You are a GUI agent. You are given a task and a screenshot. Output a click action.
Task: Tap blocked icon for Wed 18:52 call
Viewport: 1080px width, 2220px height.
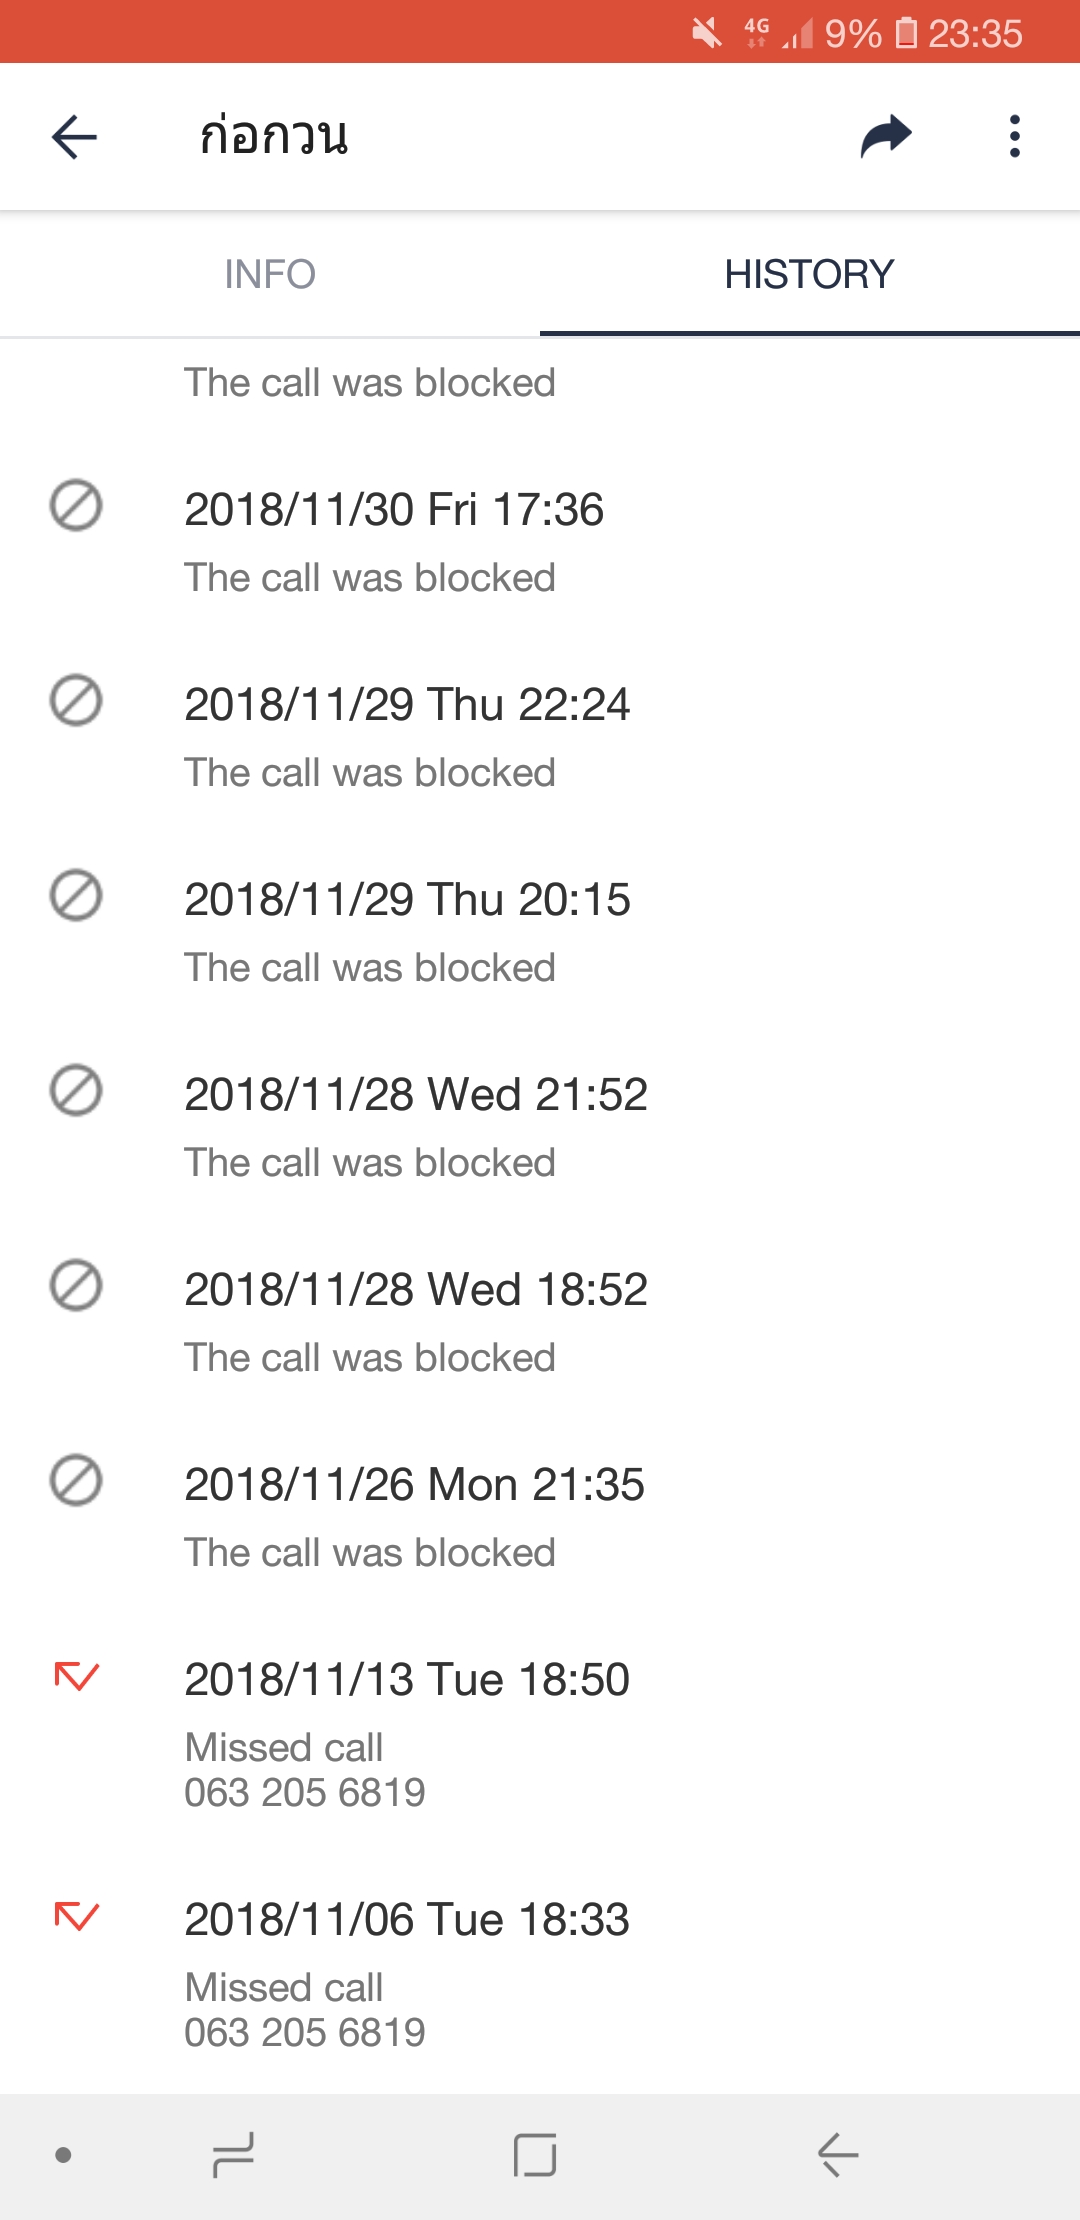[76, 1285]
